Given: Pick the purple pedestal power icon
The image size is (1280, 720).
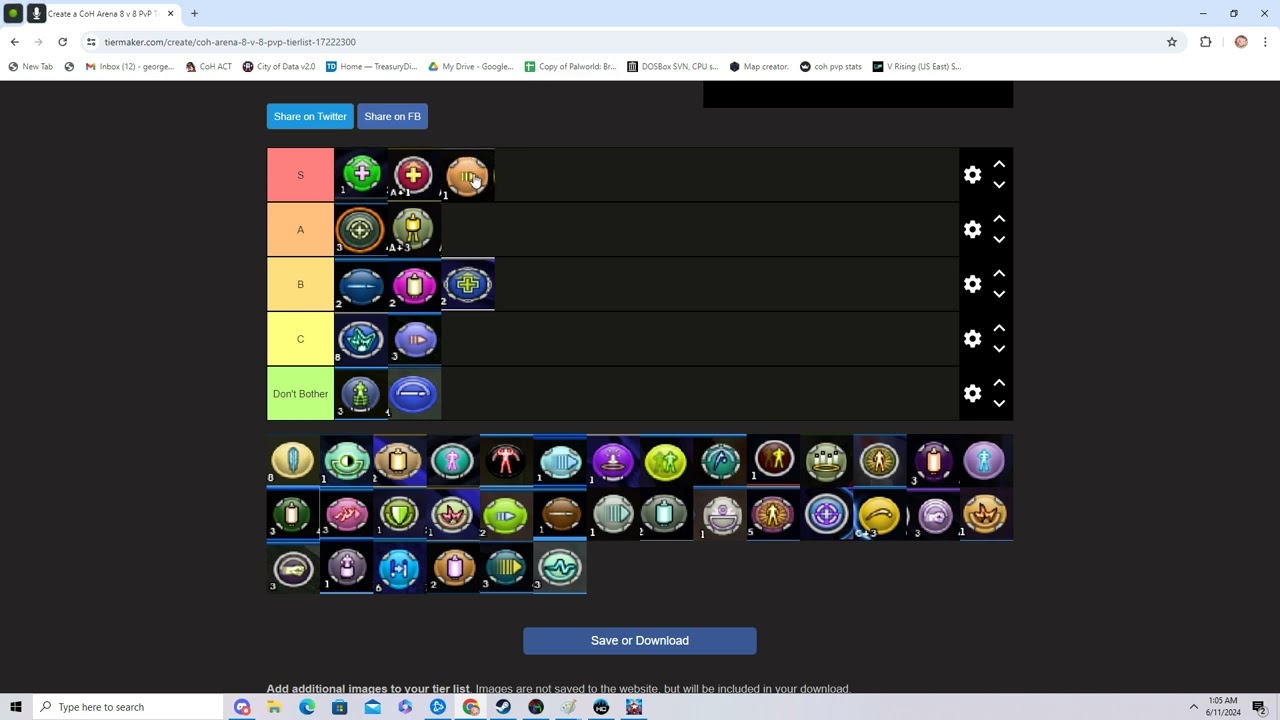Looking at the screenshot, I should click(613, 460).
